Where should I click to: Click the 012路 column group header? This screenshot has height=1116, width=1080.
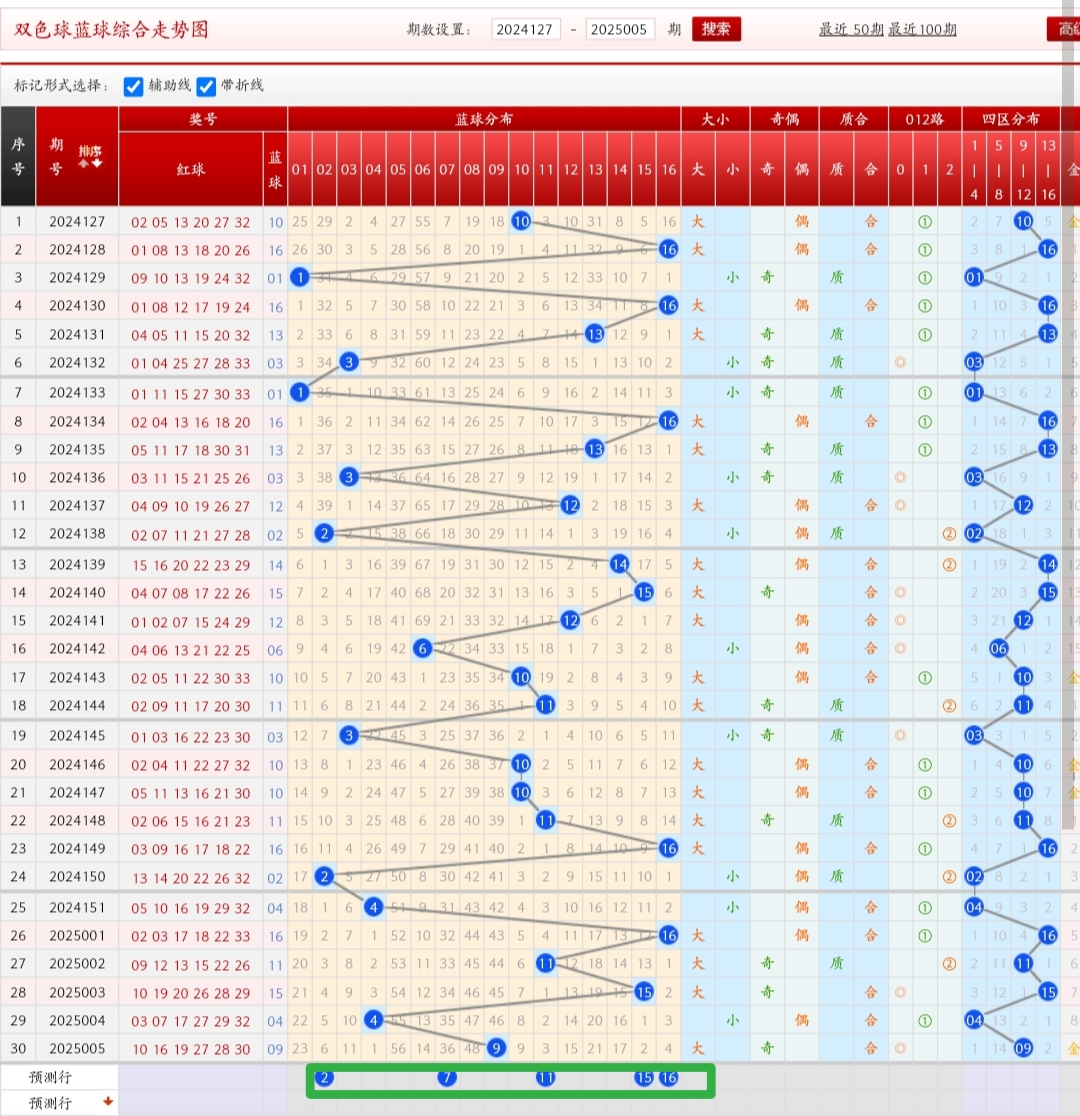click(925, 119)
